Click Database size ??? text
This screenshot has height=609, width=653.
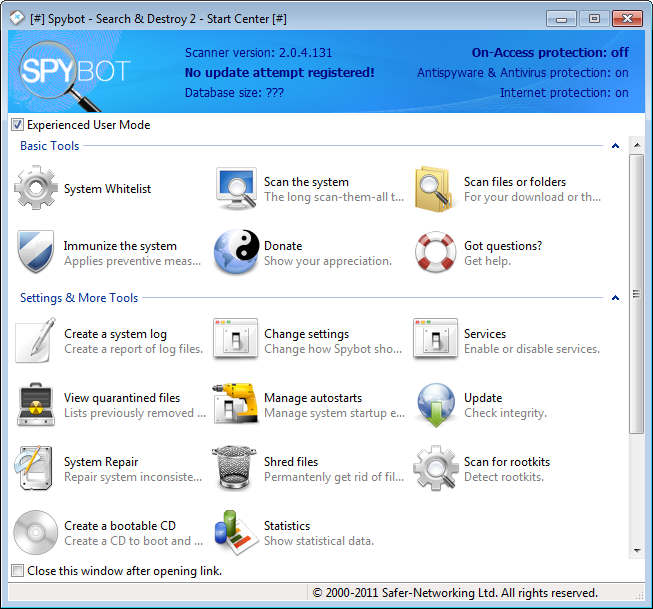(234, 92)
